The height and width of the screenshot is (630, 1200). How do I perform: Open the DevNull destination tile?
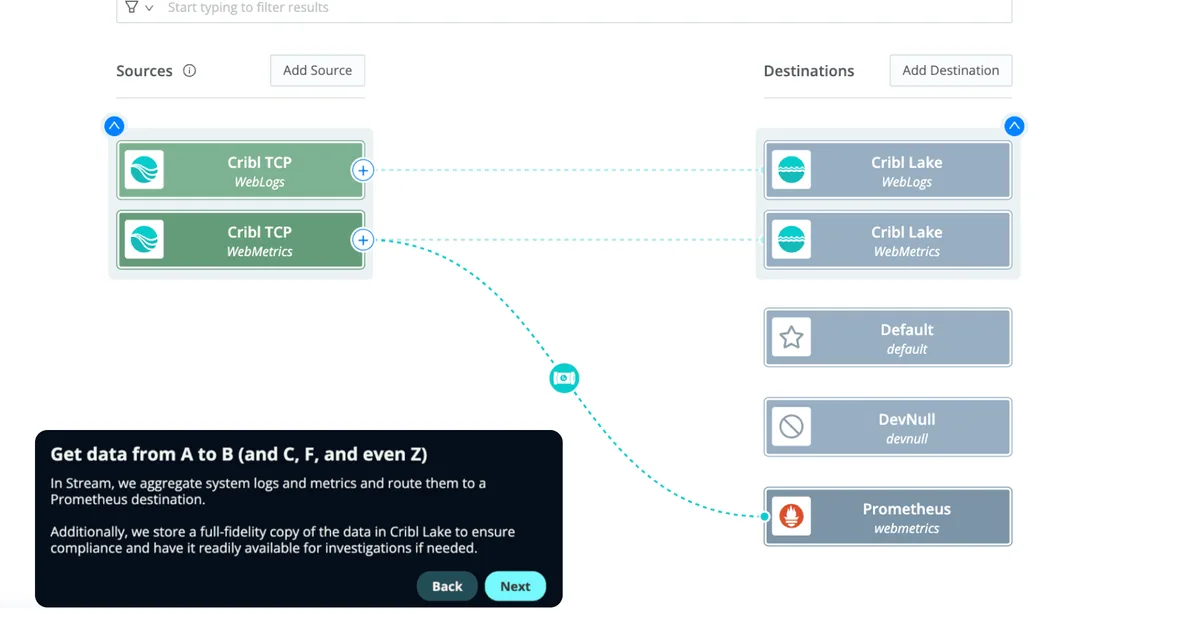pyautogui.click(x=888, y=427)
